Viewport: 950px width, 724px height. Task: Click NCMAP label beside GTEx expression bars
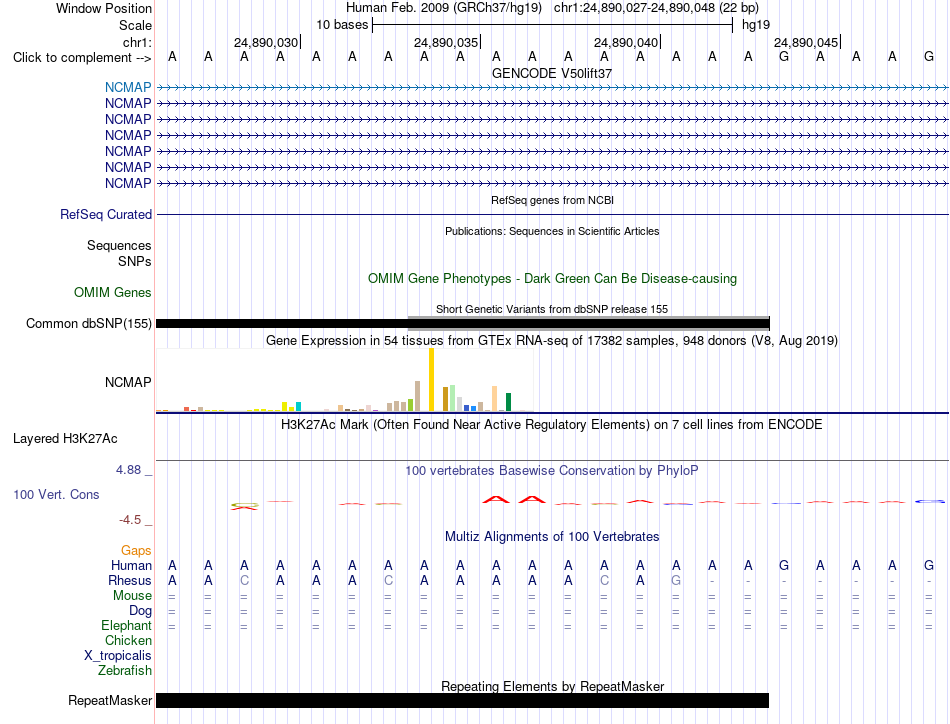point(128,382)
